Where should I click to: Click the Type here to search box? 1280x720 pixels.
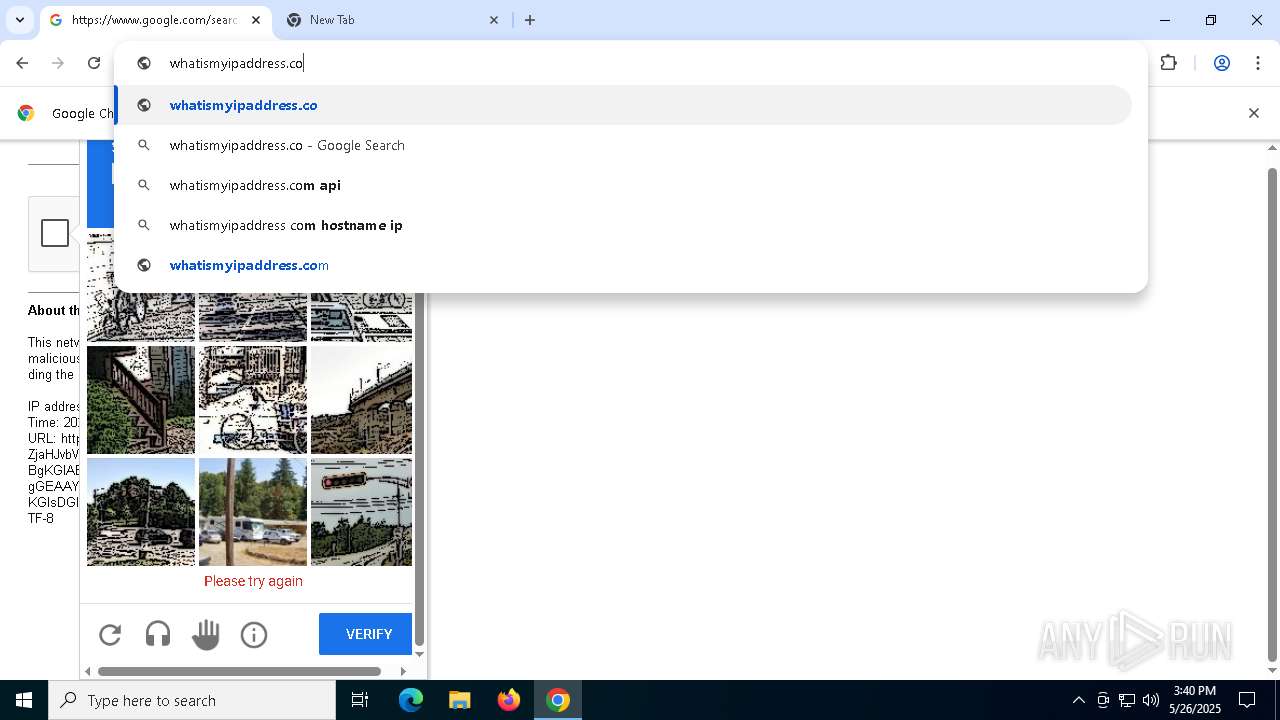pyautogui.click(x=192, y=700)
